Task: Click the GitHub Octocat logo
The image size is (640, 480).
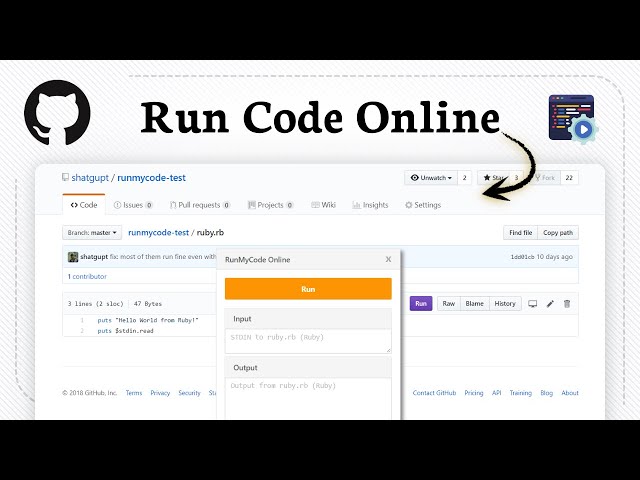Action: (57, 112)
